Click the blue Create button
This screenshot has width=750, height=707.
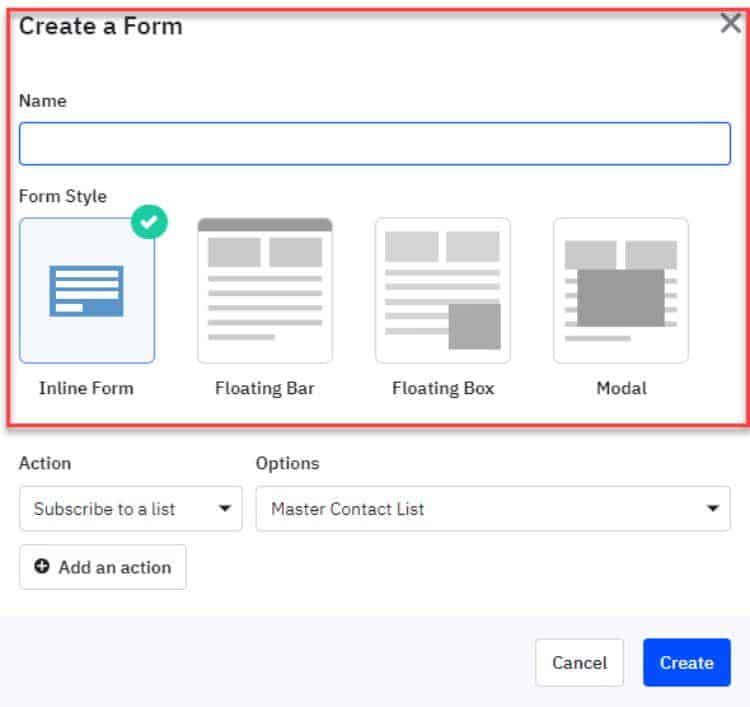point(686,663)
